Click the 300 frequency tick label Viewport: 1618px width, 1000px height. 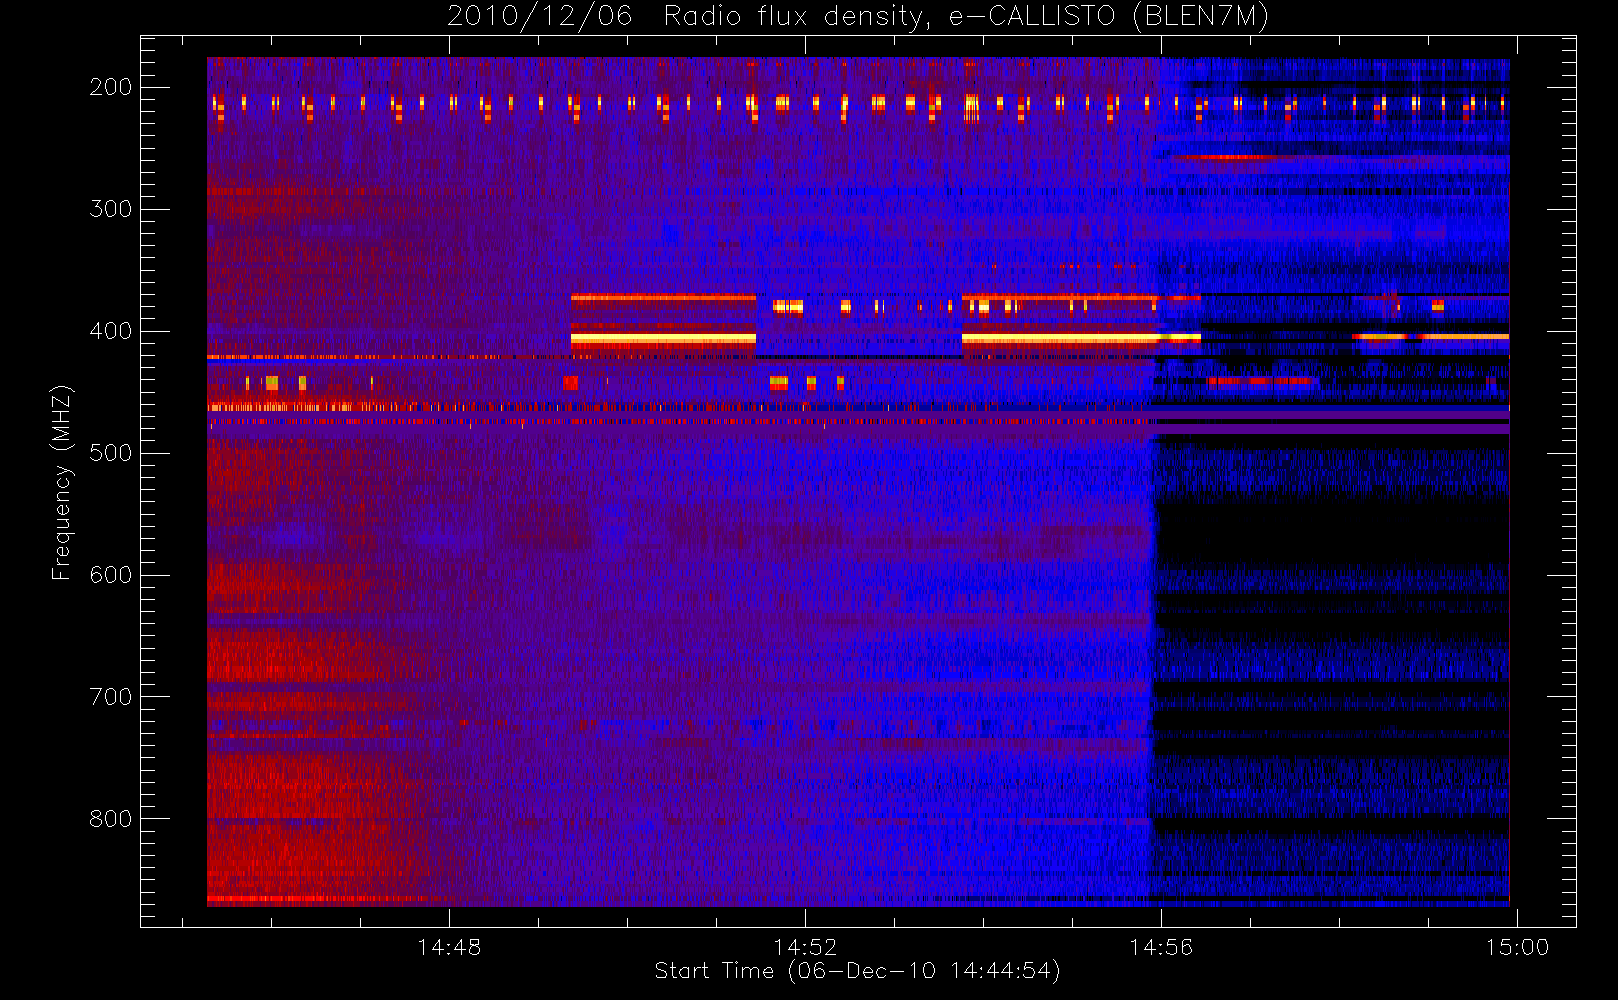(110, 209)
